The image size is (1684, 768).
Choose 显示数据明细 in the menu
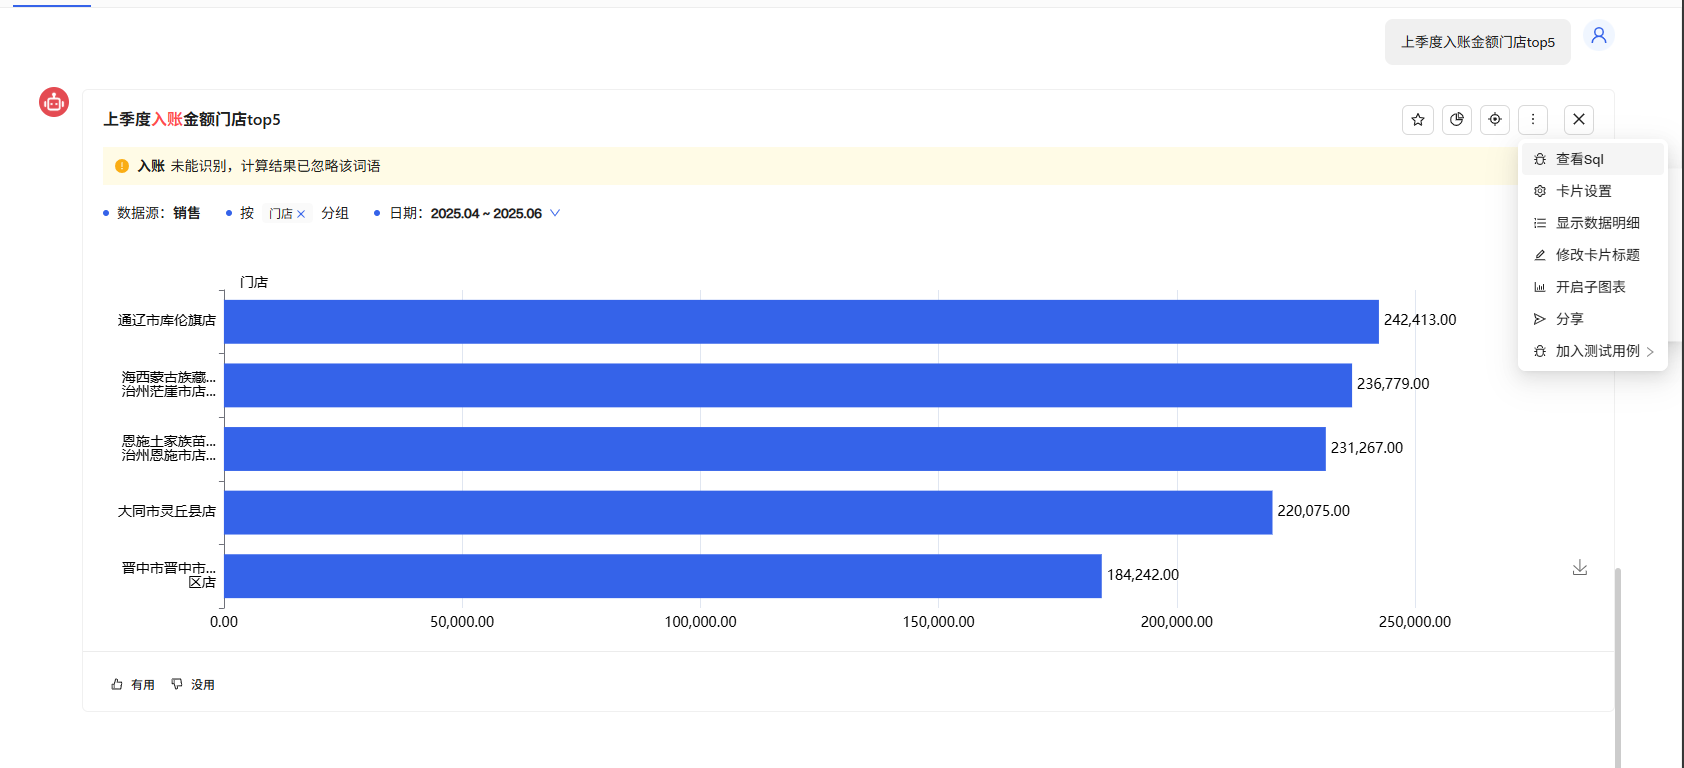1597,223
